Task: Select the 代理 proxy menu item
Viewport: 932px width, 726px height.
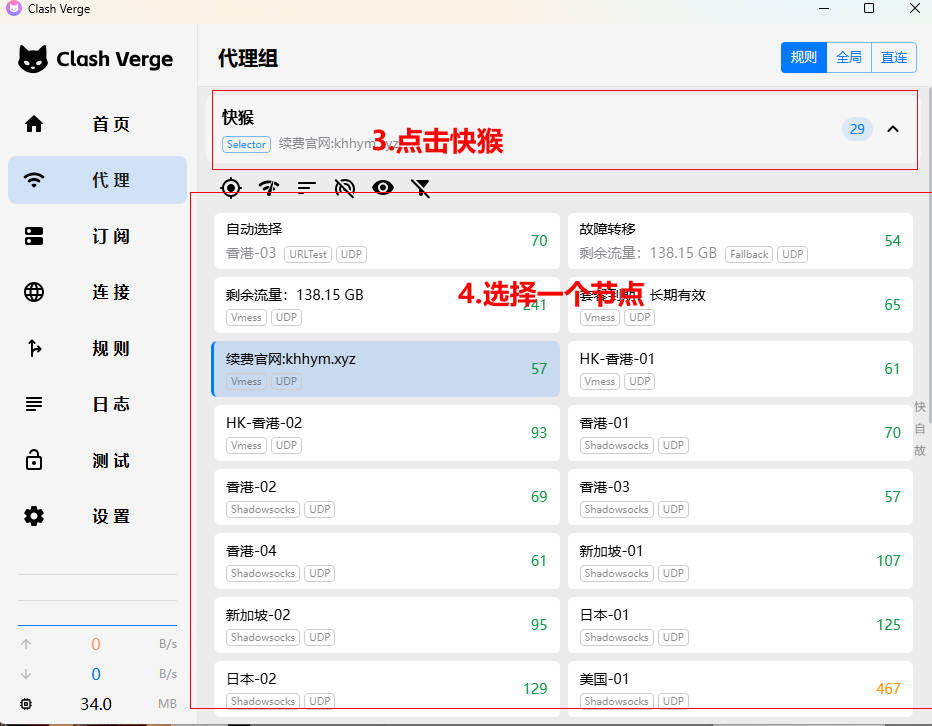Action: (97, 180)
